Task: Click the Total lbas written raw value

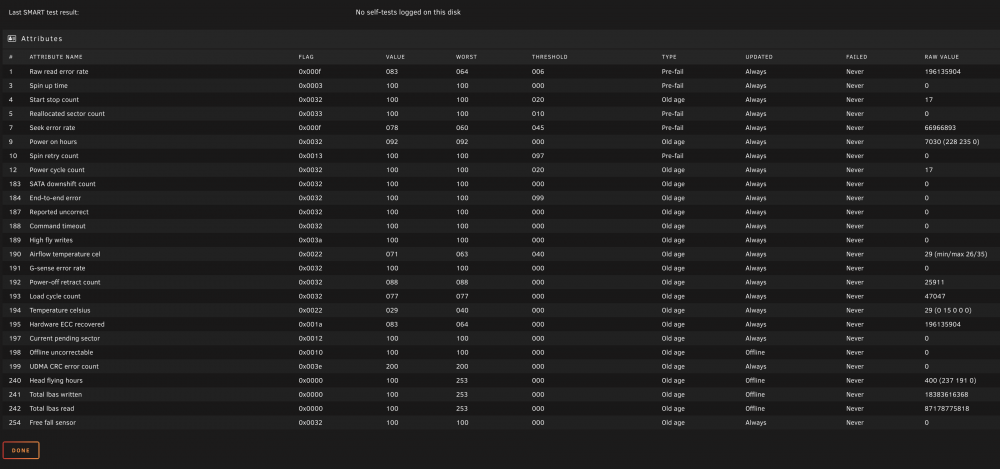Action: (x=946, y=394)
